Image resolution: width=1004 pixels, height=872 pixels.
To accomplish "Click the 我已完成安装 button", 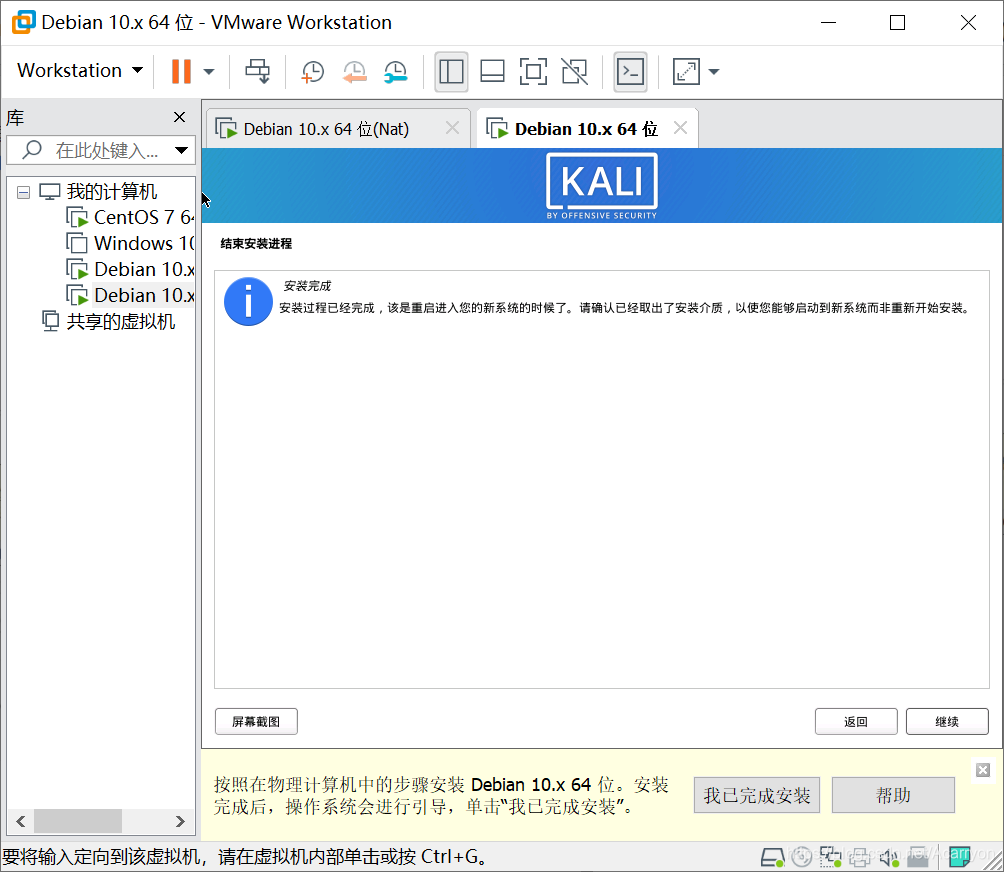I will pyautogui.click(x=756, y=795).
